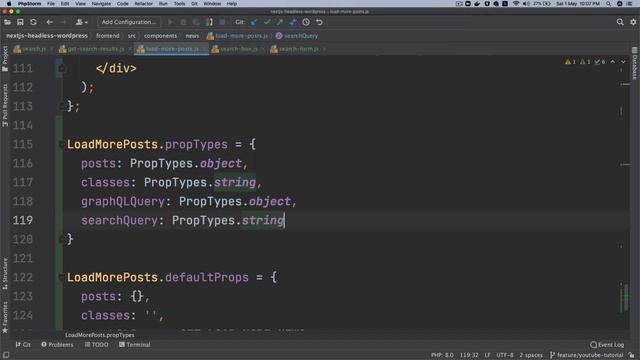Open the Database tool window sidebar
640x360 pixels.
point(635,63)
